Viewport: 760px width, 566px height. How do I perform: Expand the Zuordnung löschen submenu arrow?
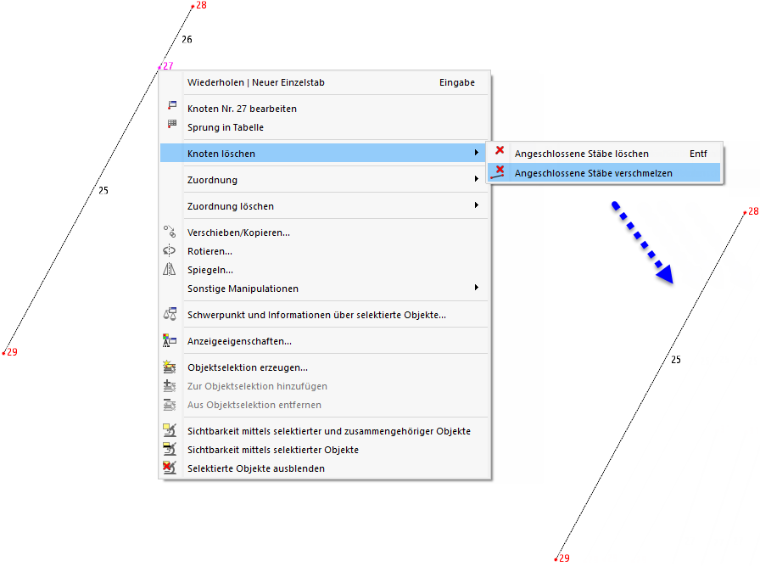pyautogui.click(x=476, y=205)
